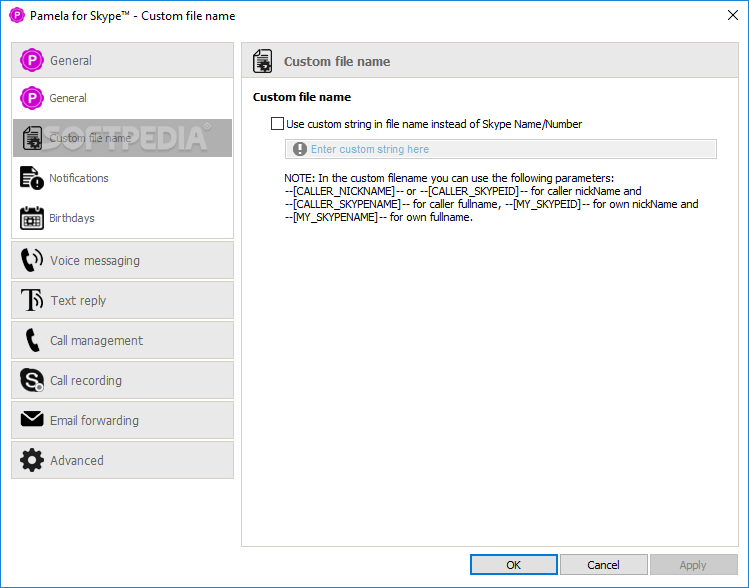Click the Voice messaging phone icon

coord(32,260)
